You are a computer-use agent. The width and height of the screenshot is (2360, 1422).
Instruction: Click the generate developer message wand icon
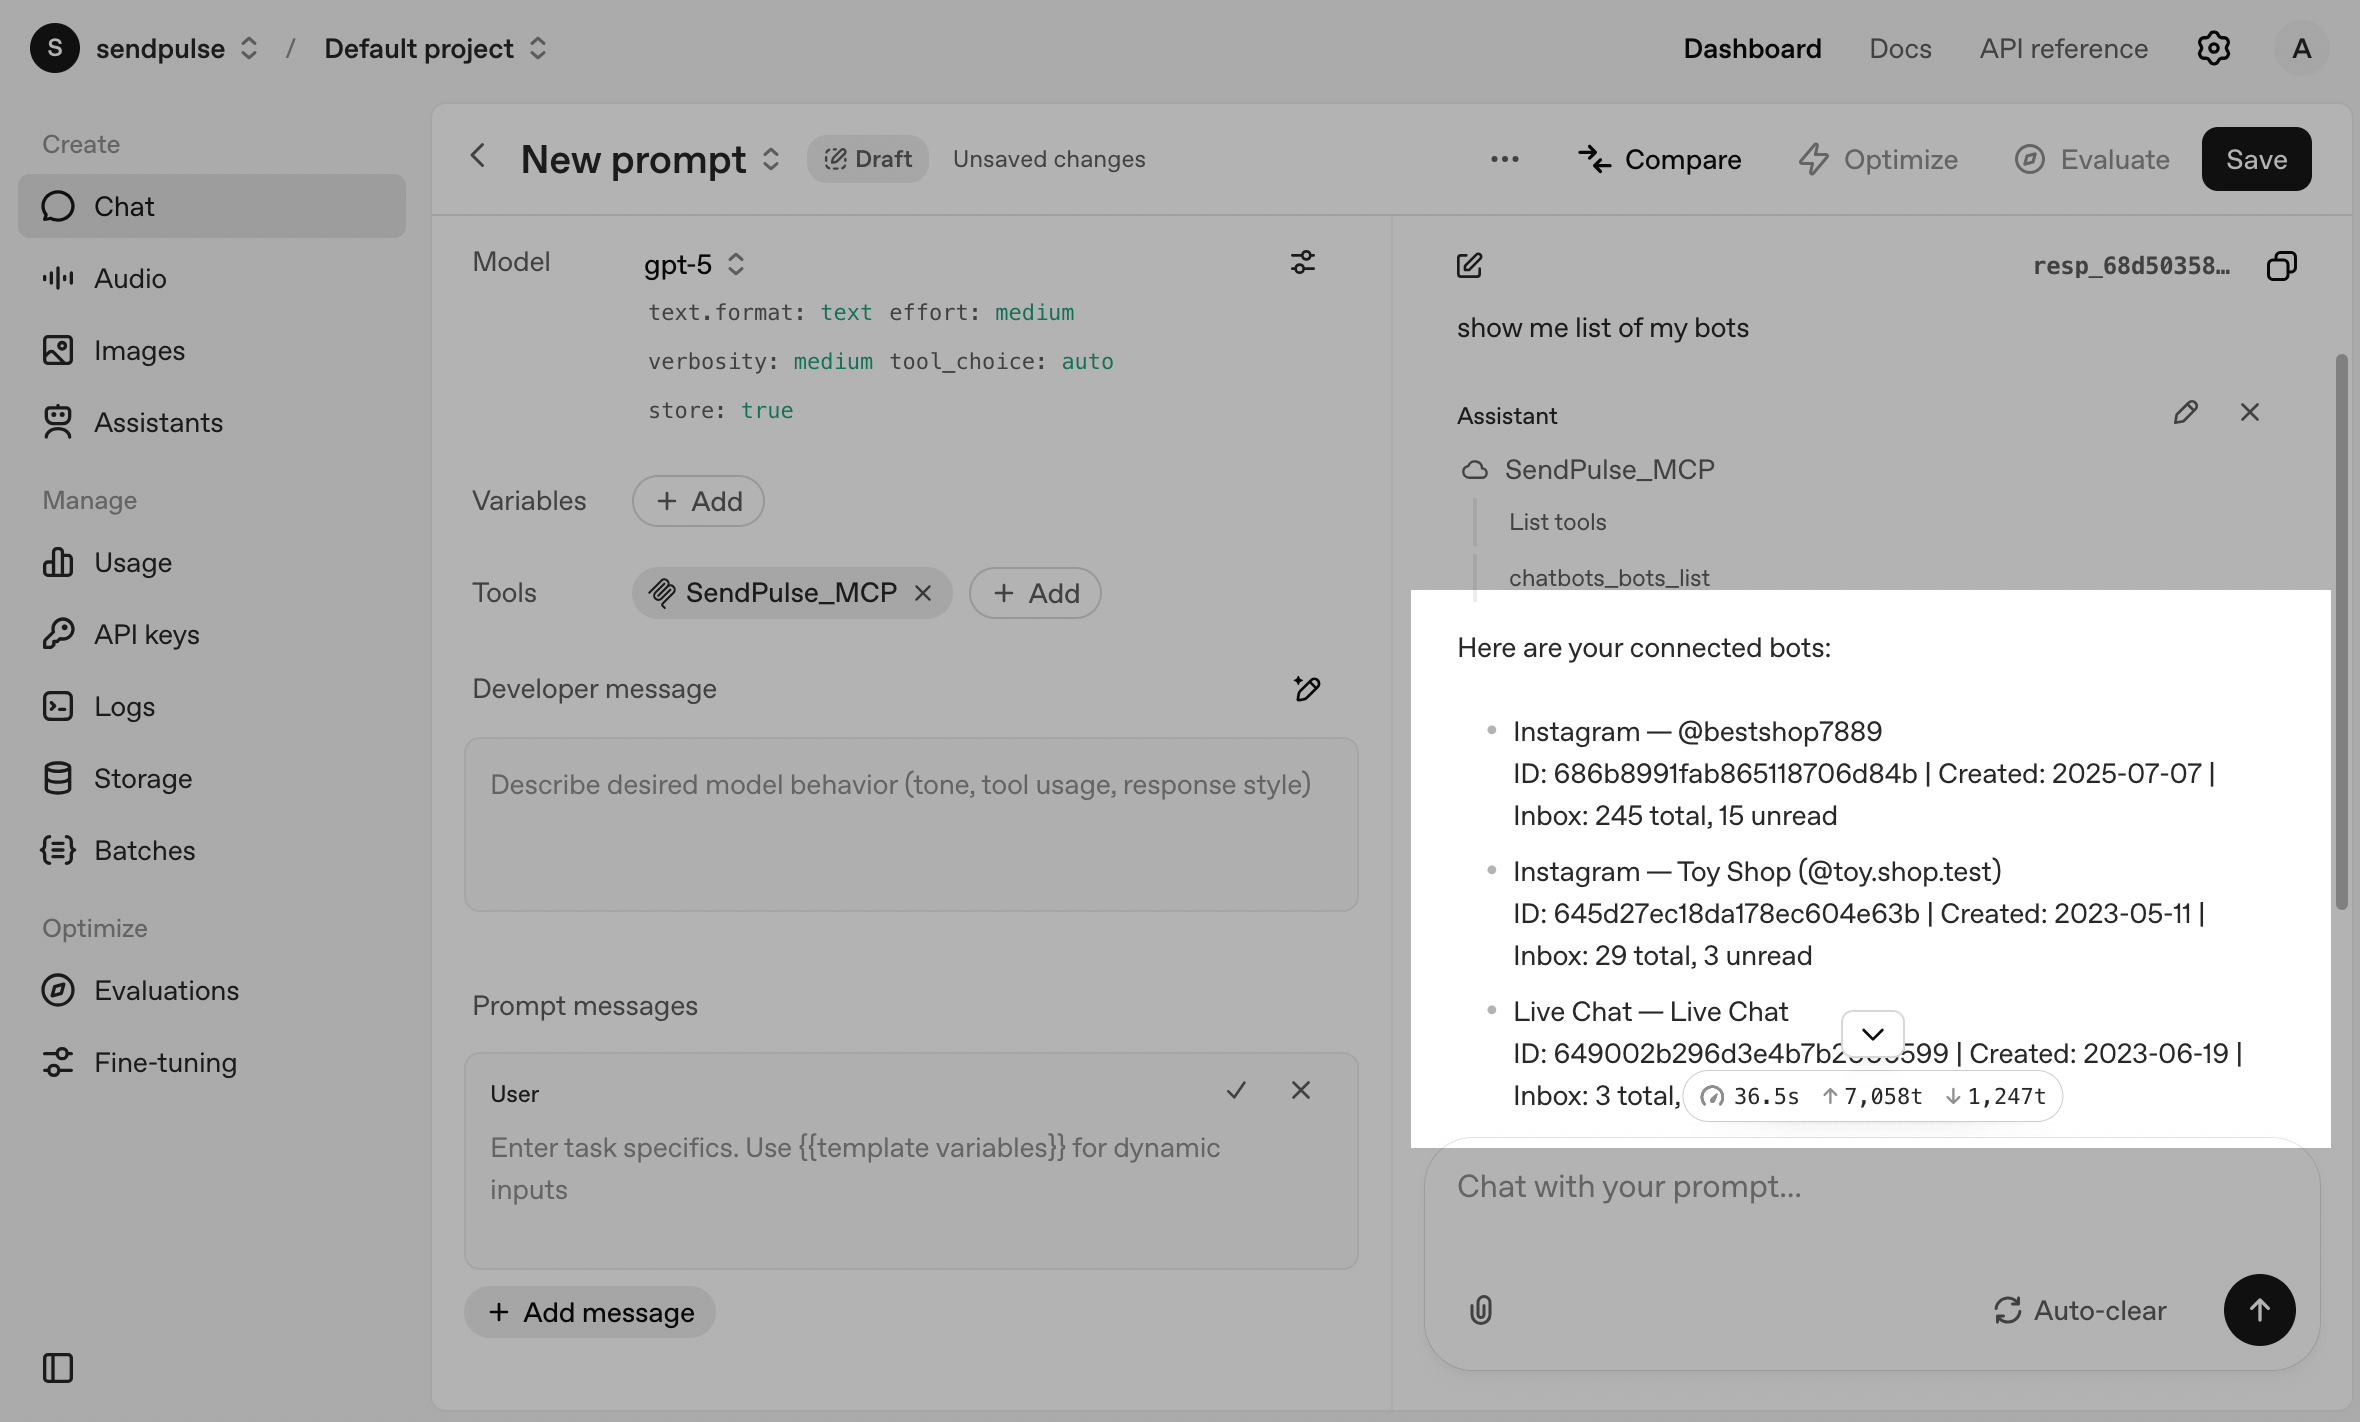1307,689
